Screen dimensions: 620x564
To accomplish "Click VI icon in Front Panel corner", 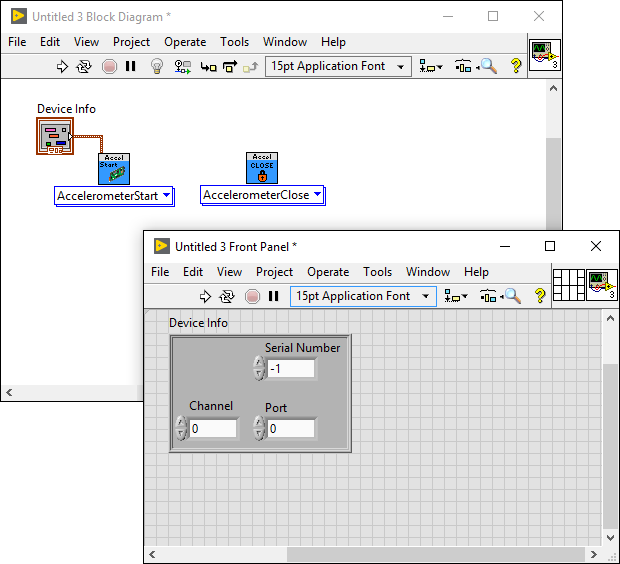I will click(602, 285).
